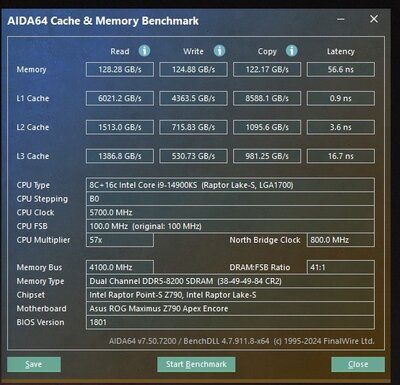Select the DRAM:FSB Ratio field

(341, 267)
